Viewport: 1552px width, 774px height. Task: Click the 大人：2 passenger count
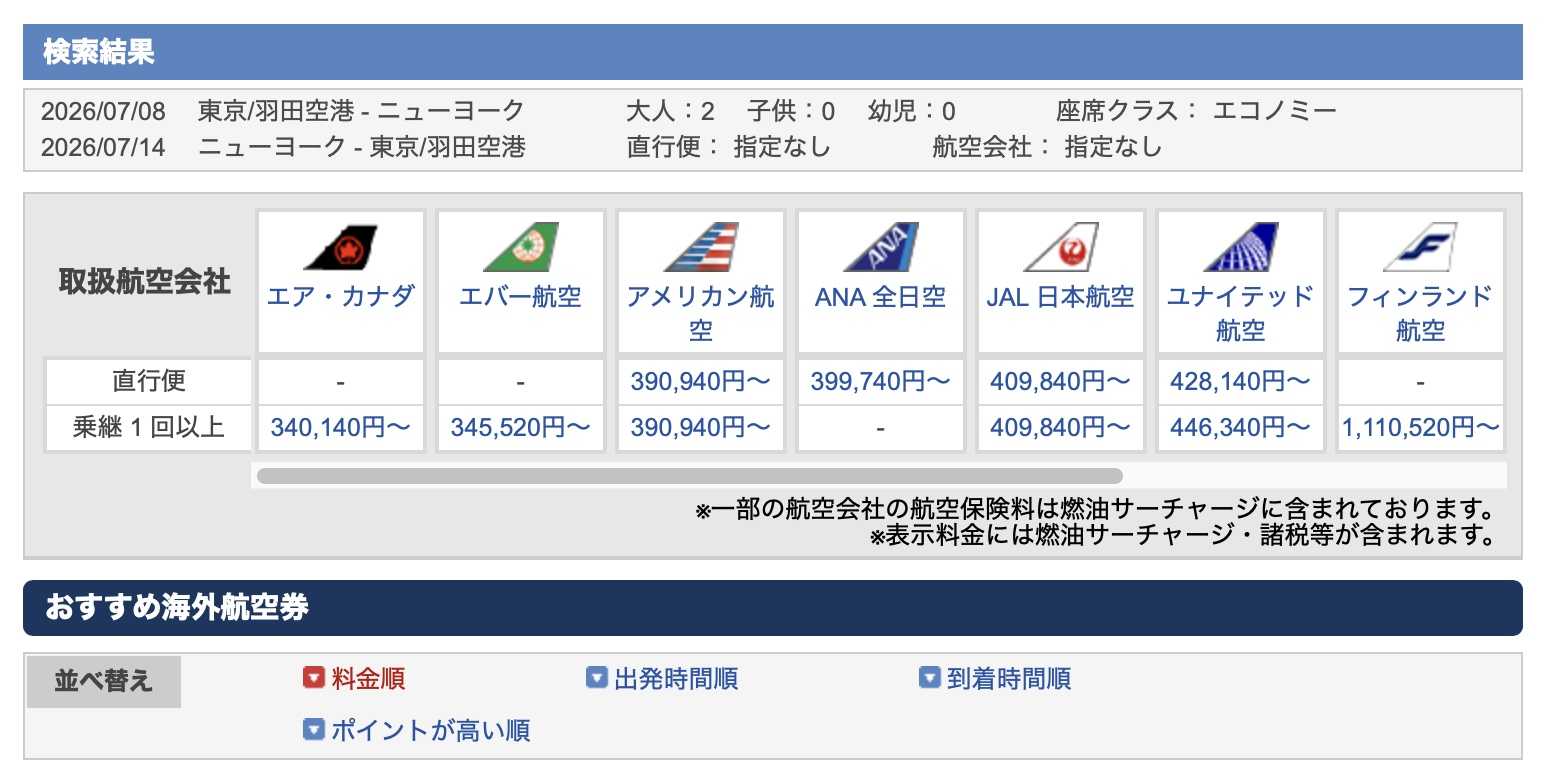(x=670, y=110)
